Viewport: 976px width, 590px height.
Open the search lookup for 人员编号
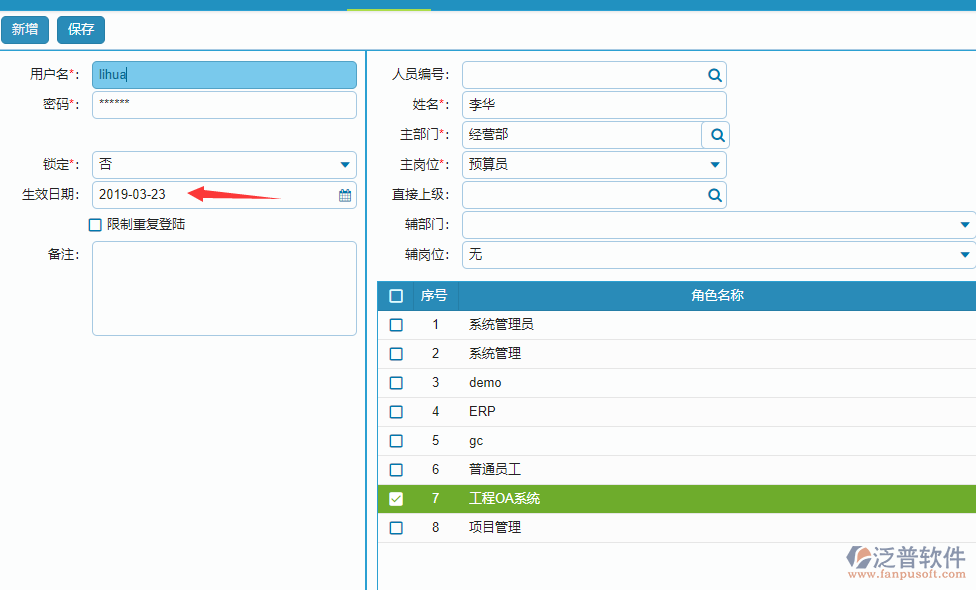pos(714,74)
